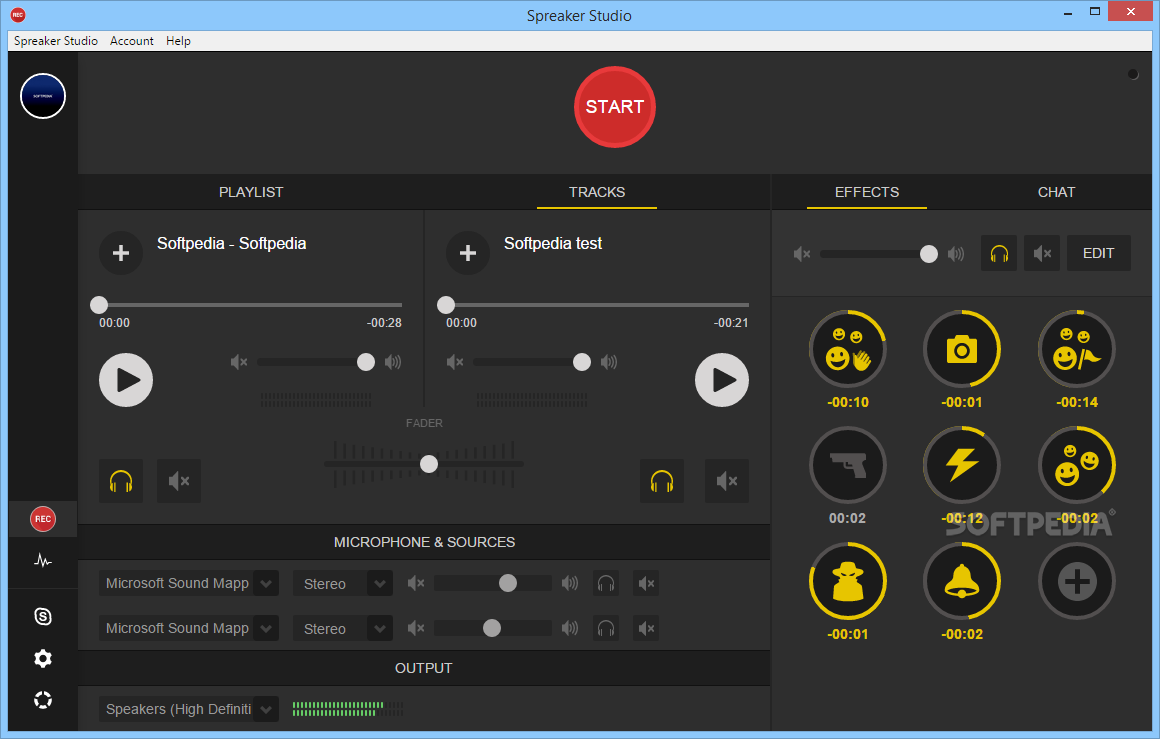Click max volume icon of first microphone source
This screenshot has height=739, width=1160.
(570, 583)
